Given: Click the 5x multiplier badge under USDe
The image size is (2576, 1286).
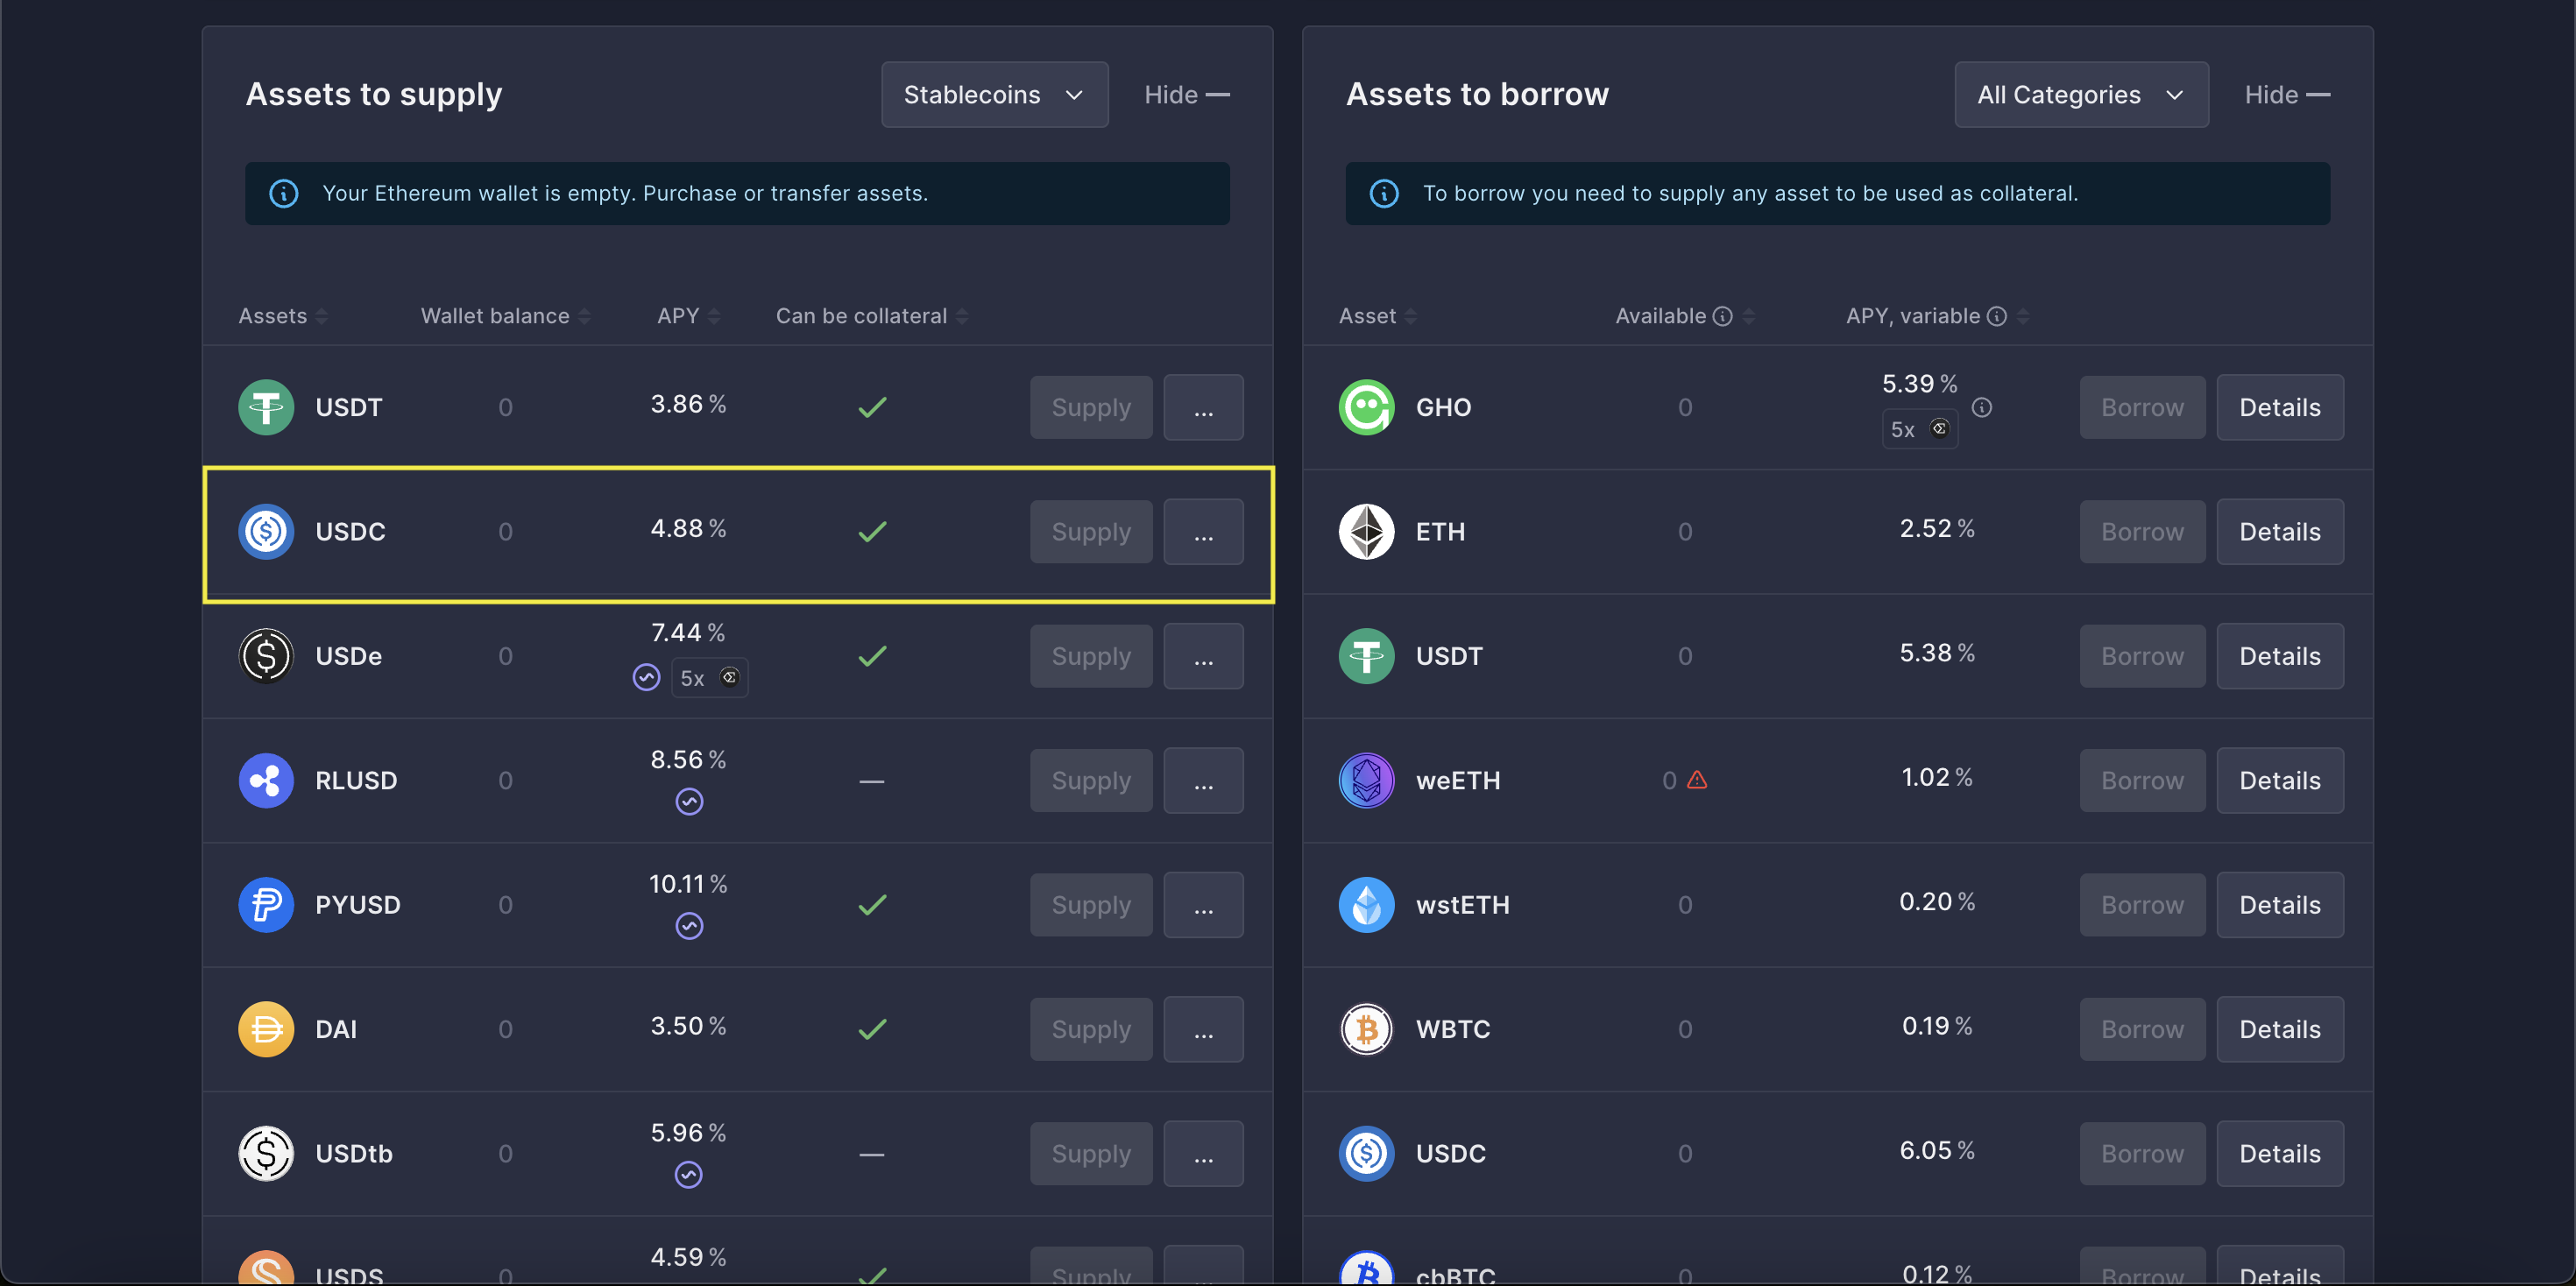Looking at the screenshot, I should (709, 678).
